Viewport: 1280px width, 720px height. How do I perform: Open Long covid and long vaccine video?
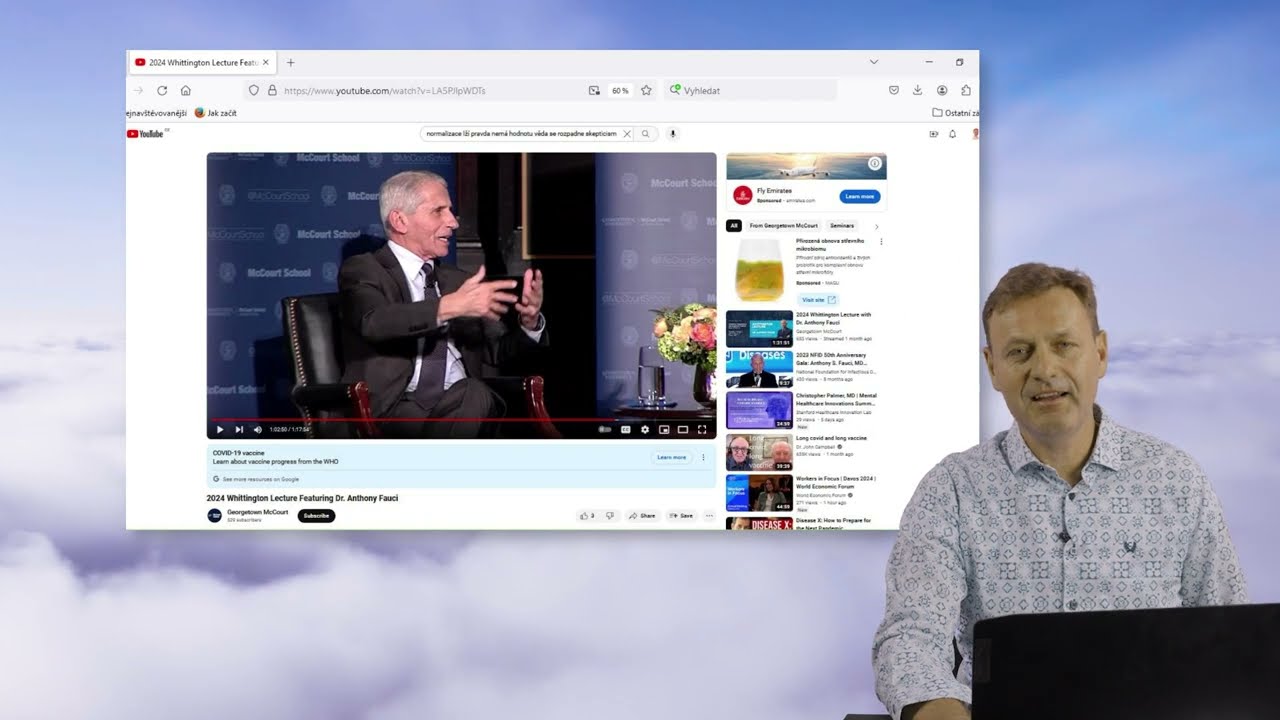(x=759, y=452)
